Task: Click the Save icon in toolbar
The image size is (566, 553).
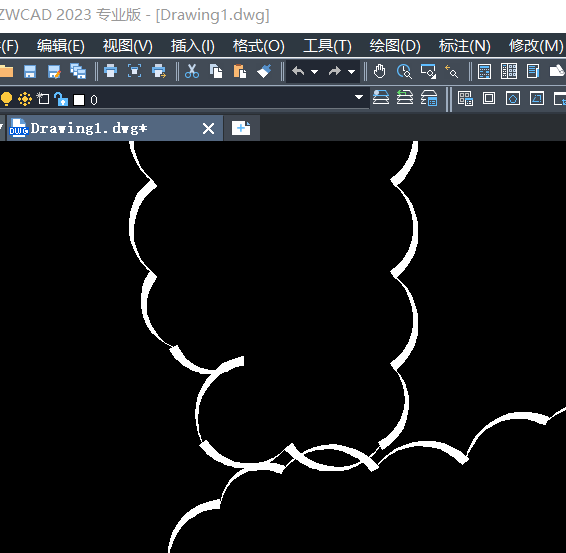Action: (x=30, y=71)
